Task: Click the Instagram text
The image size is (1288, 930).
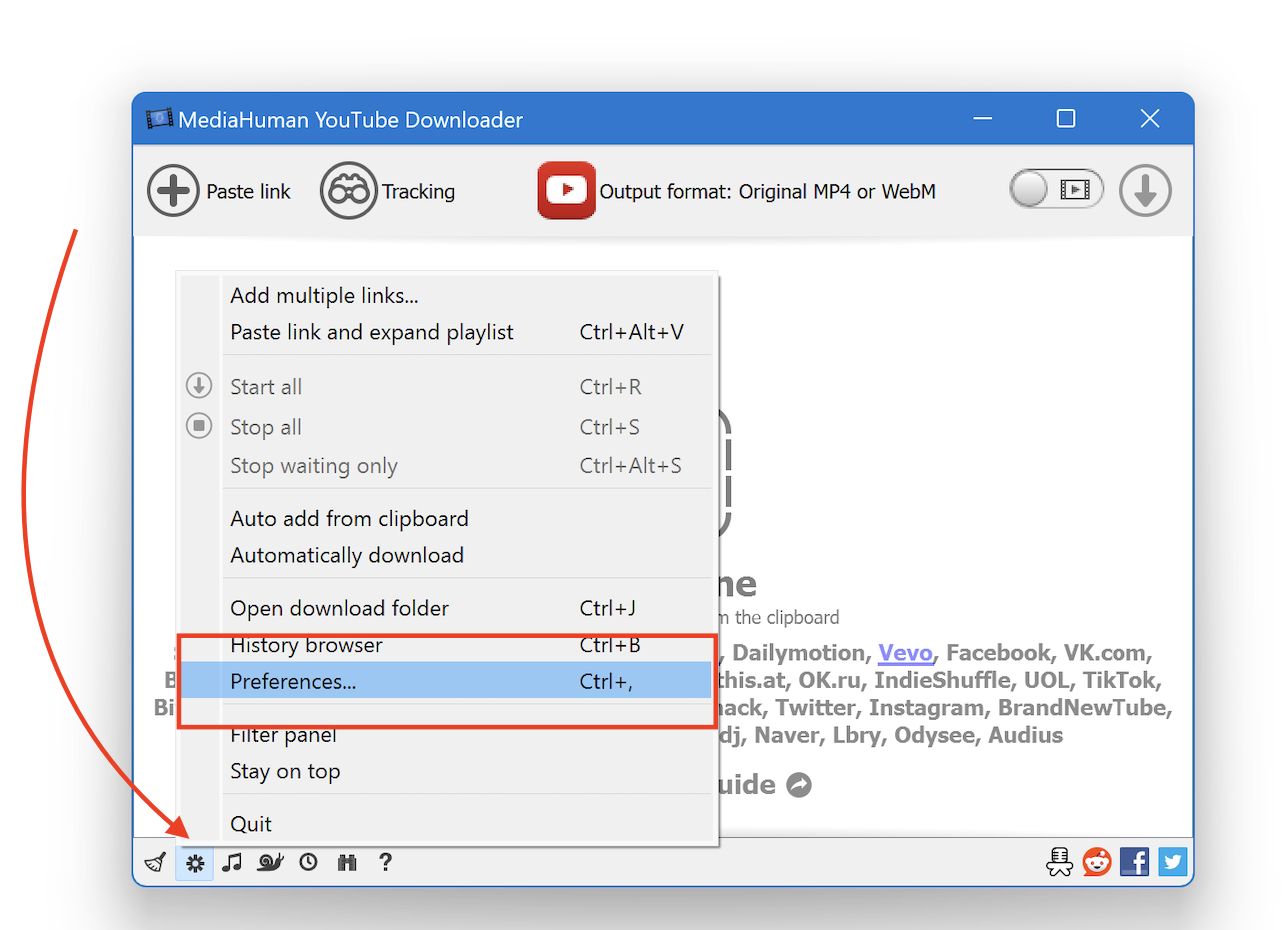Action: click(x=926, y=708)
